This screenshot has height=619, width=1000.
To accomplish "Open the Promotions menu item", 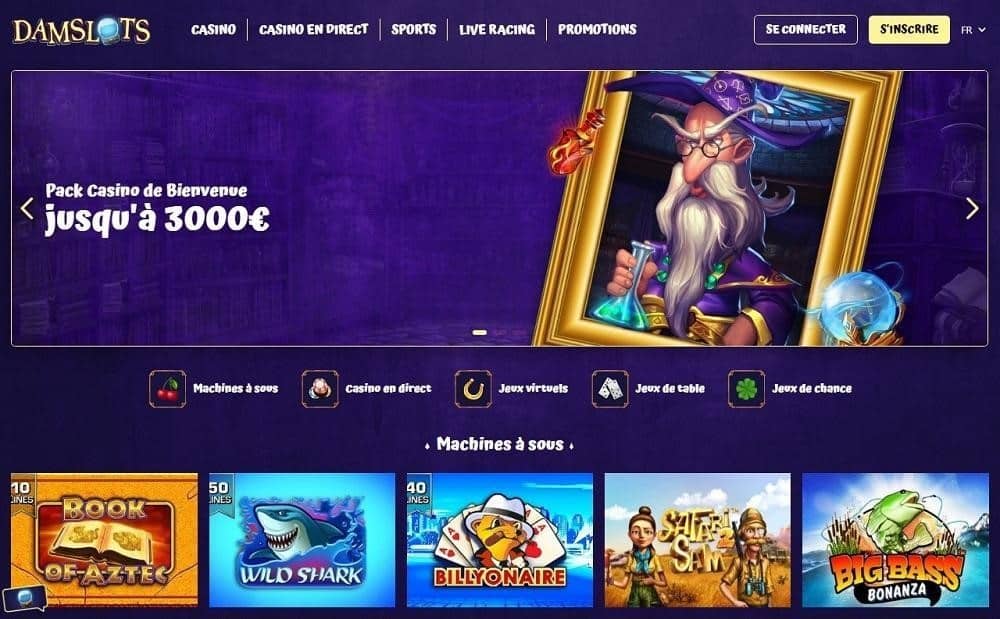I will (597, 29).
